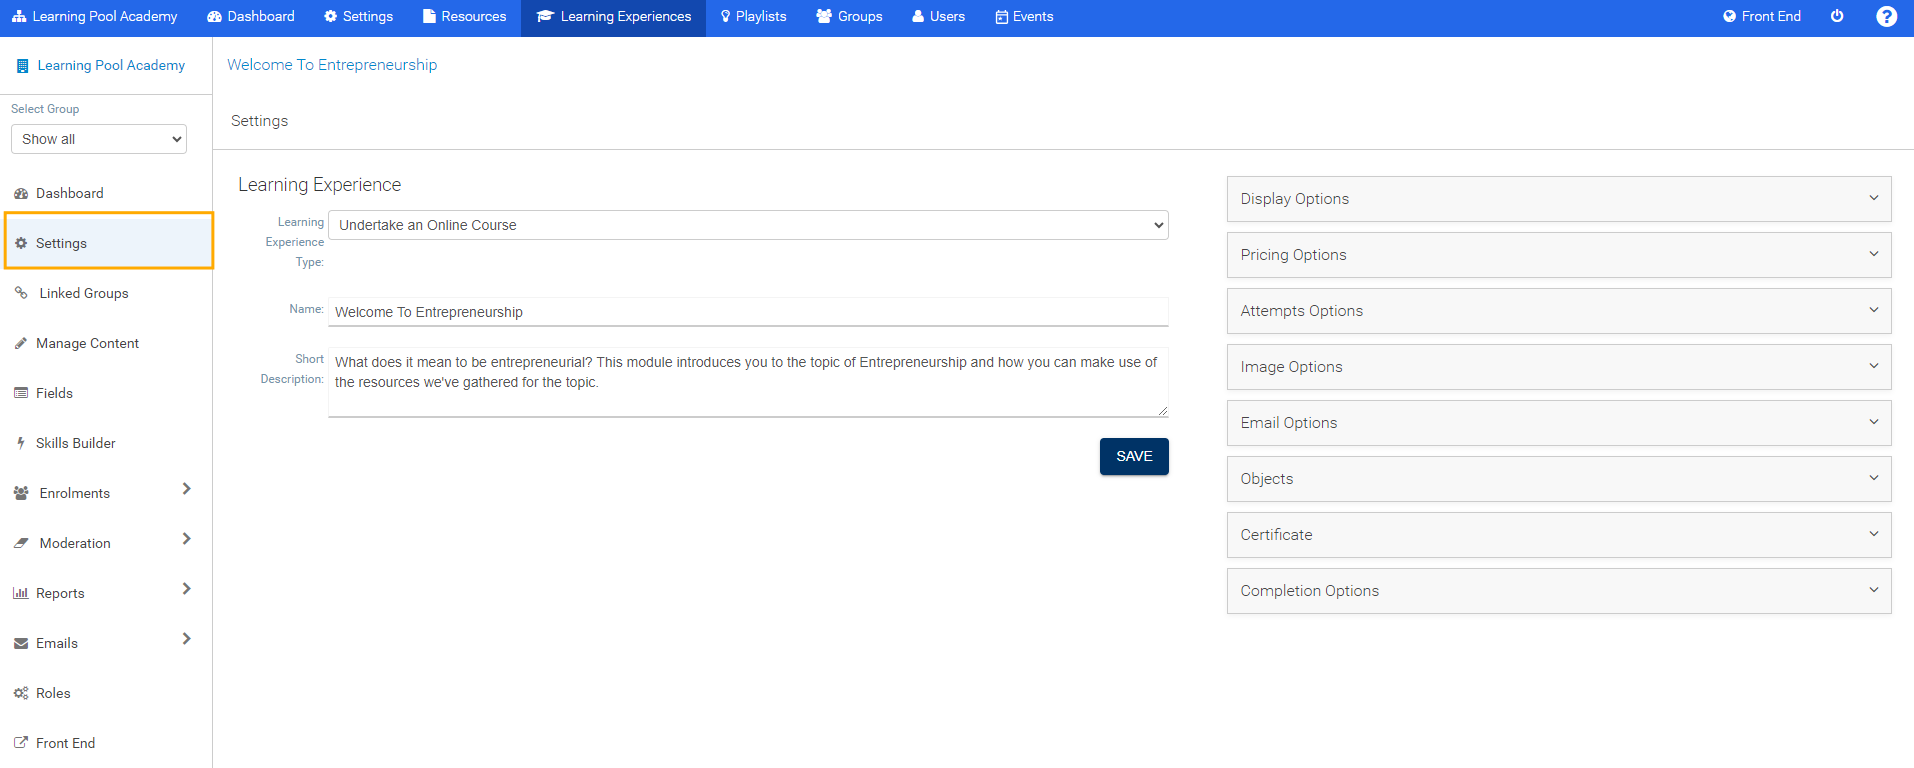Open the Welcome To Entrepreneurship breadcrumb link
Viewport: 1914px width, 768px height.
[x=332, y=65]
